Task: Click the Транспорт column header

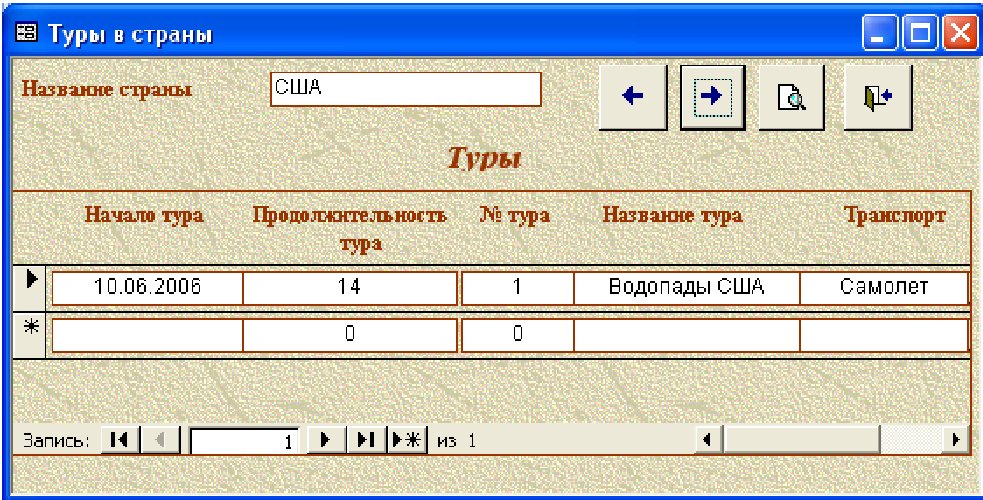Action: [x=895, y=216]
